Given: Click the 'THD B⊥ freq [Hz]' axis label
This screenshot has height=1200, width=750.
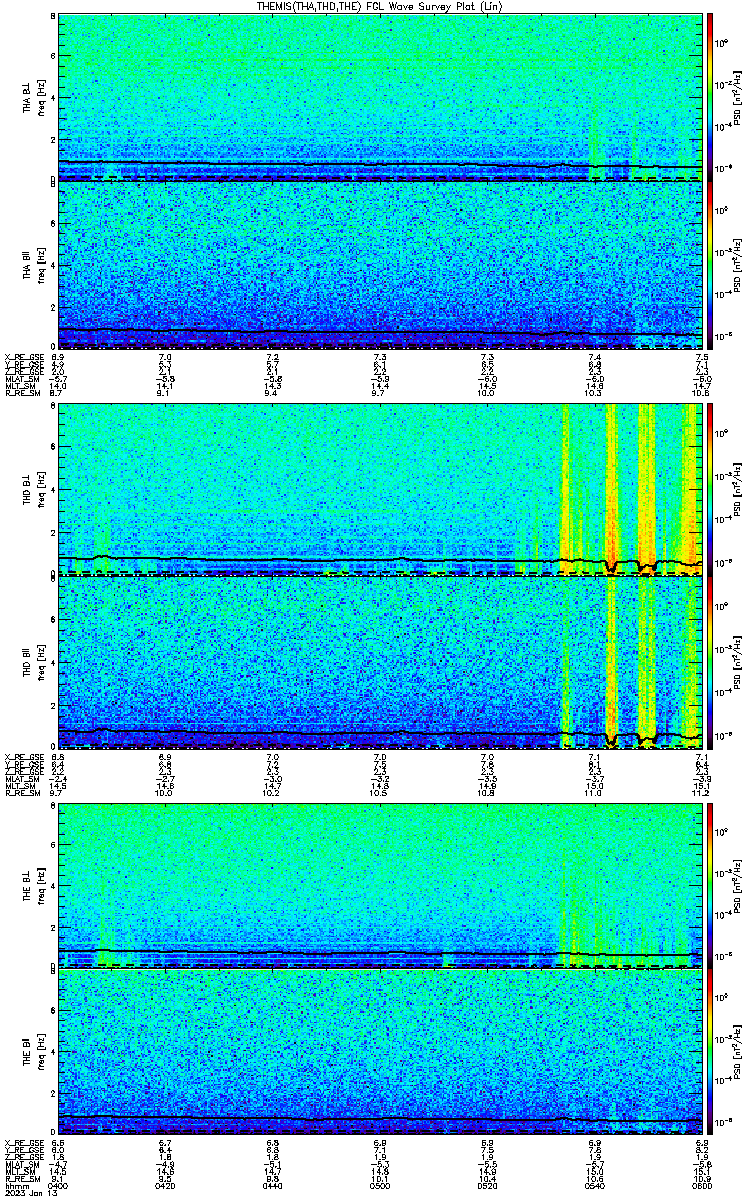Looking at the screenshot, I should (x=34, y=490).
